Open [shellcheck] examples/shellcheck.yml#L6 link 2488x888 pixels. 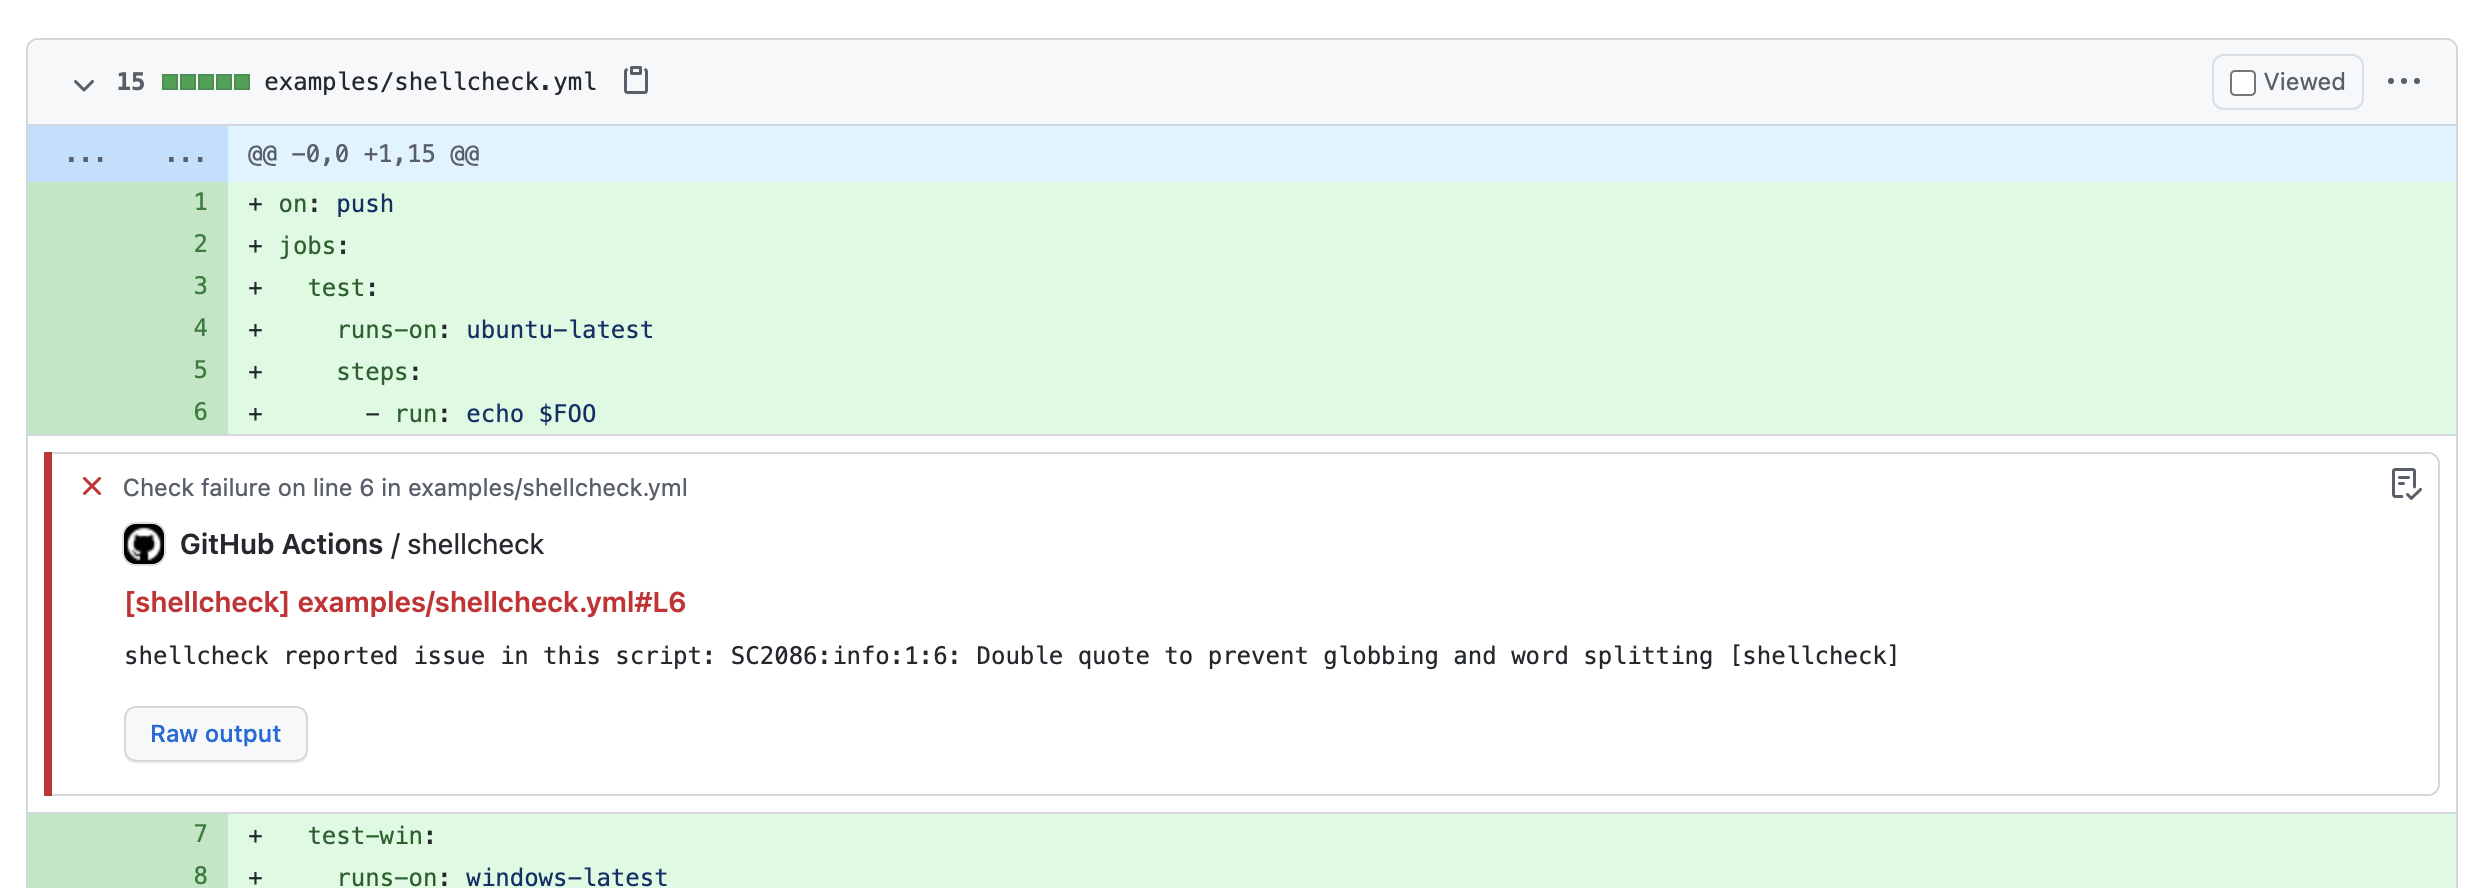pos(405,602)
